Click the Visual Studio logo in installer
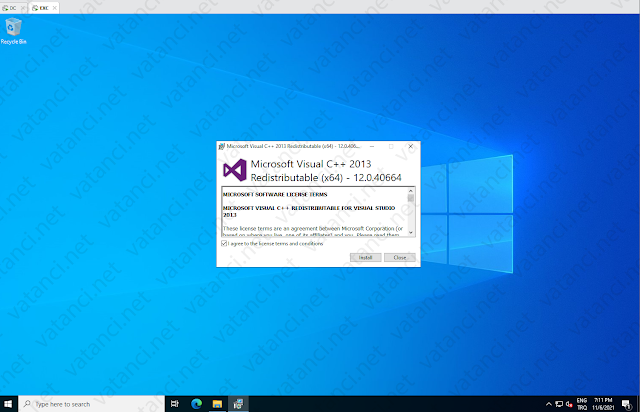 (x=235, y=170)
